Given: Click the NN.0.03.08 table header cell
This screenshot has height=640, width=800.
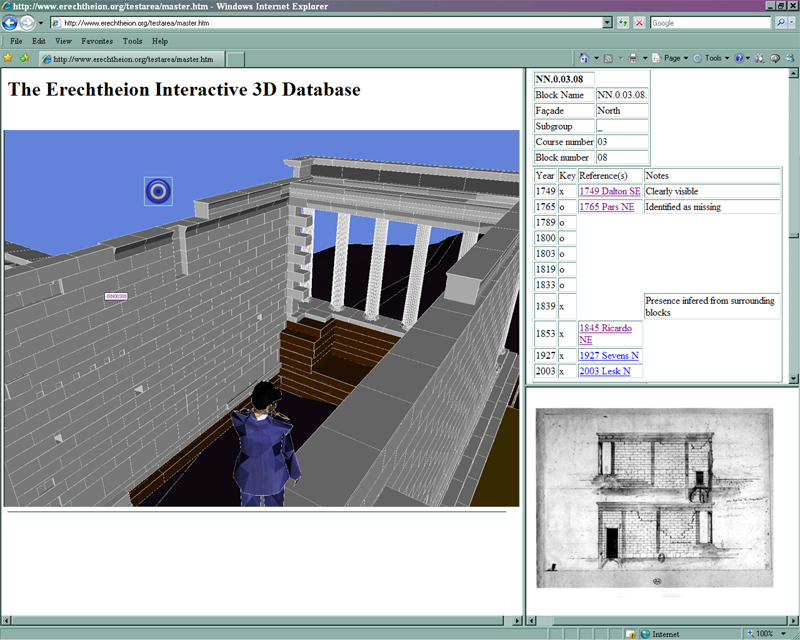Looking at the screenshot, I should [564, 79].
